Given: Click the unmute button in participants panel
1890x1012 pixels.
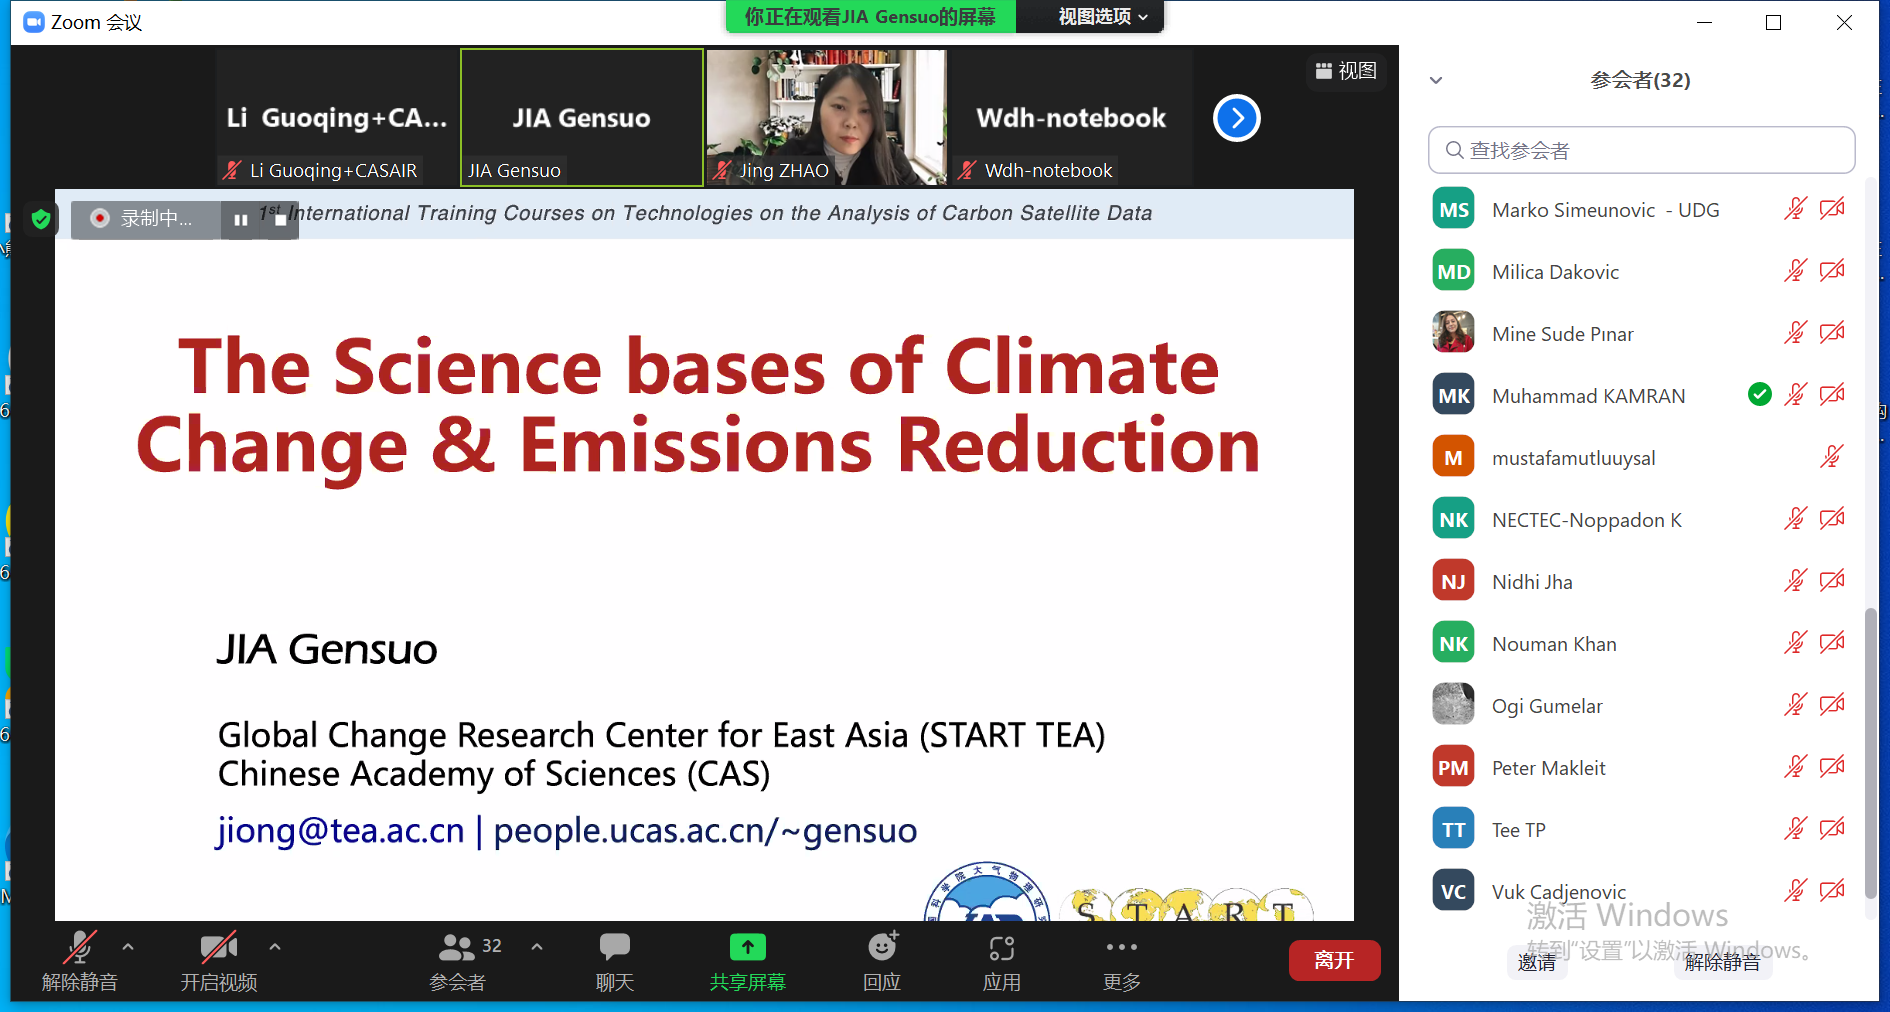Looking at the screenshot, I should [x=1722, y=962].
